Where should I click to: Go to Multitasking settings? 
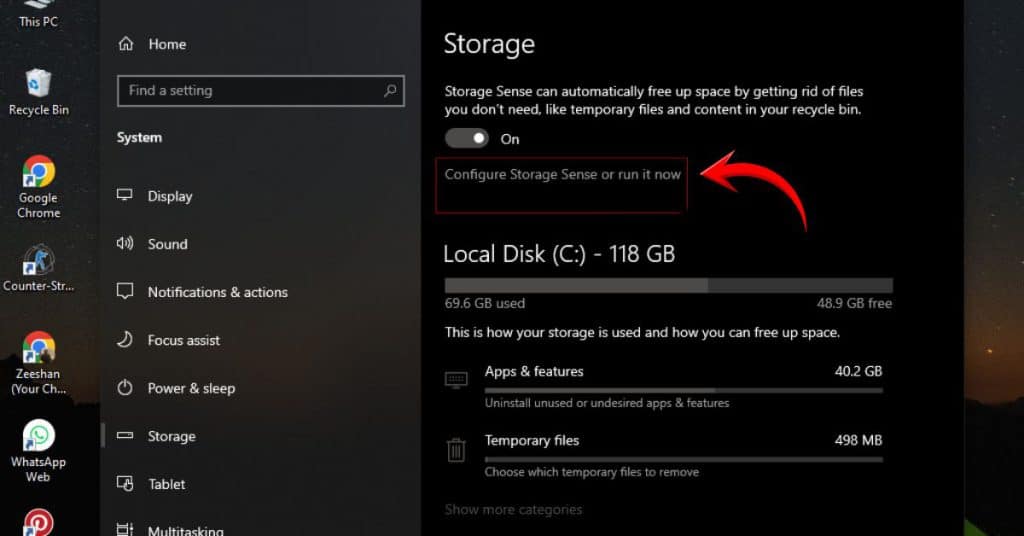[x=185, y=530]
